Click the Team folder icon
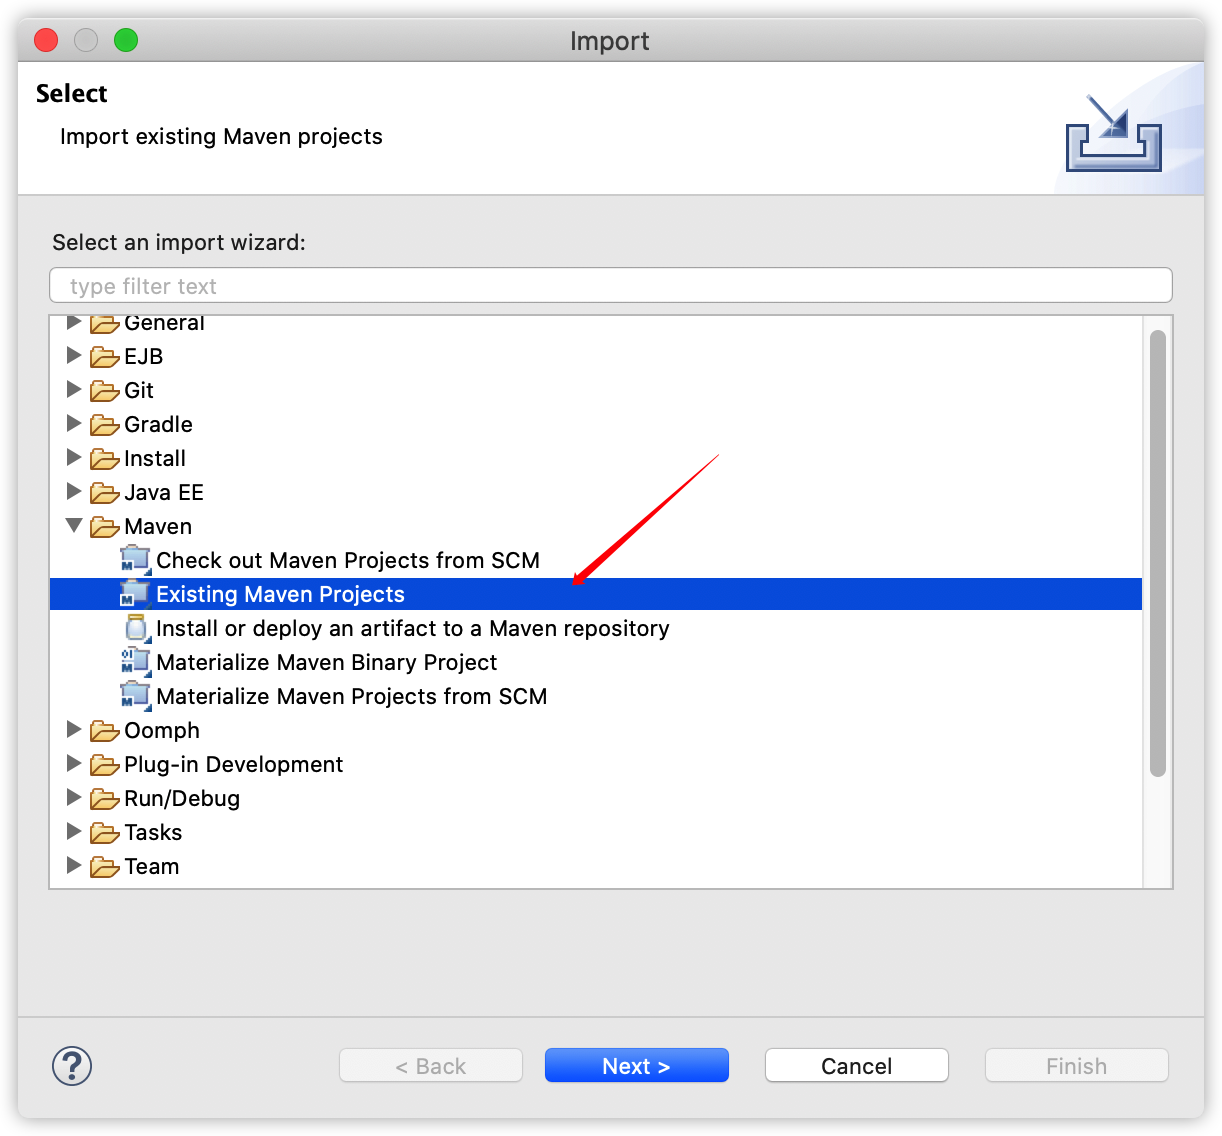The width and height of the screenshot is (1222, 1136). pos(104,867)
